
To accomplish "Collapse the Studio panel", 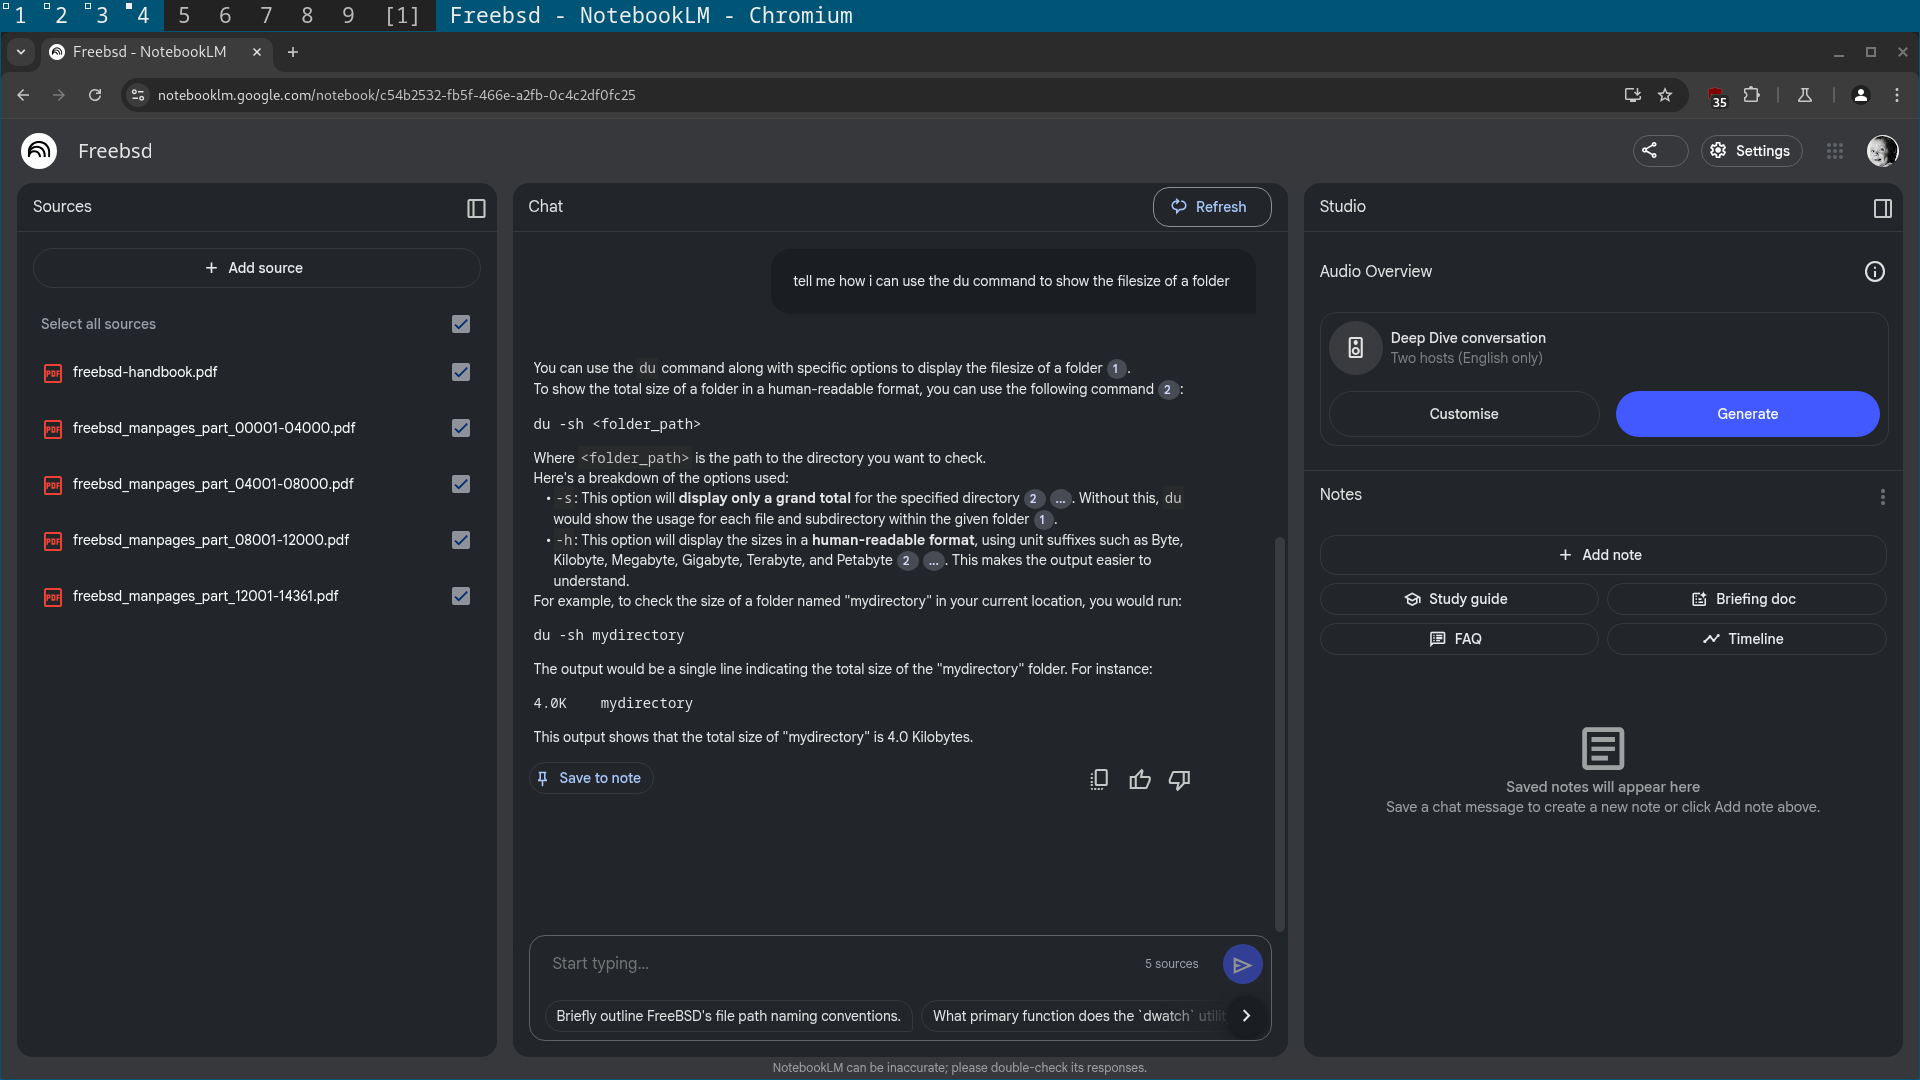I will point(1882,208).
